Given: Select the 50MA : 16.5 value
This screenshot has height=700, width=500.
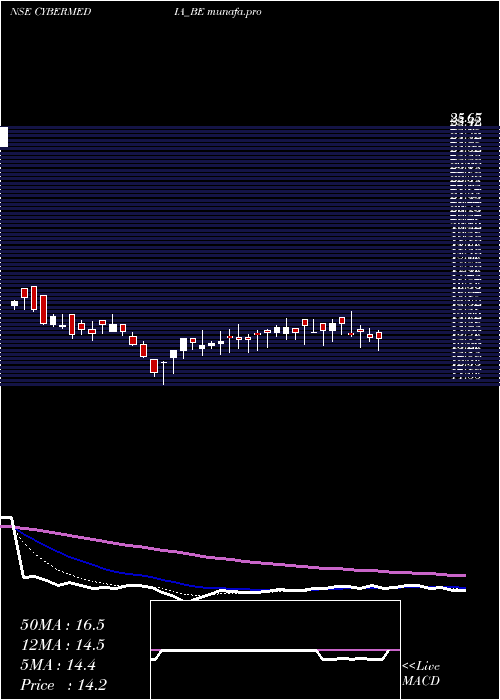Looking at the screenshot, I should [62, 625].
